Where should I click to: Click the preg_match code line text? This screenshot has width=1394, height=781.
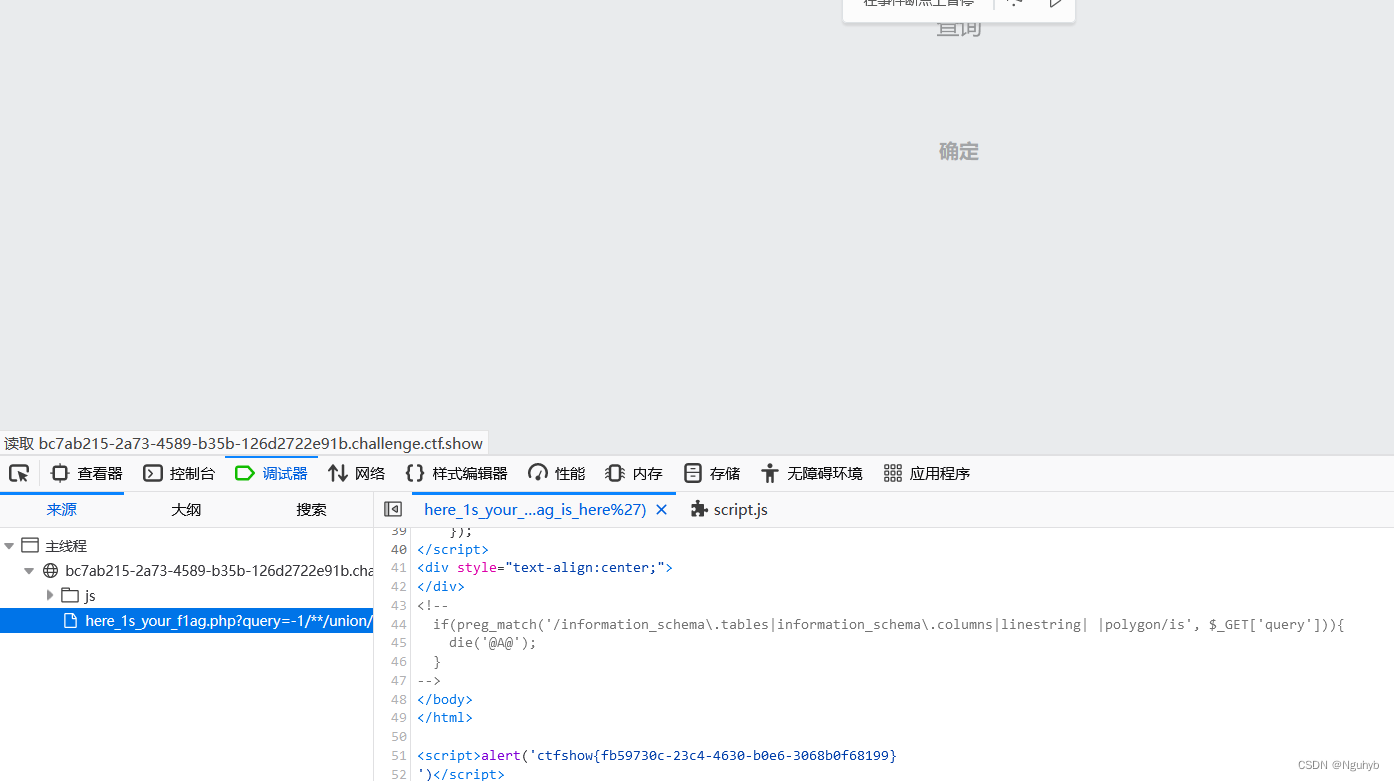pyautogui.click(x=889, y=624)
